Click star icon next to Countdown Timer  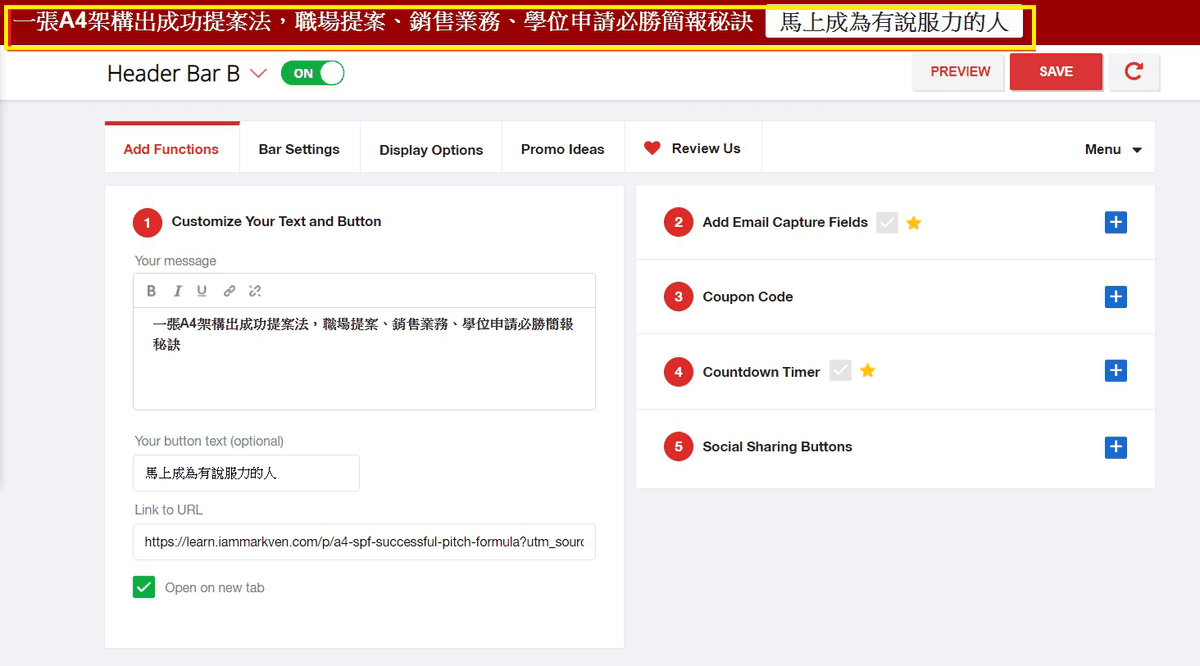(x=867, y=371)
